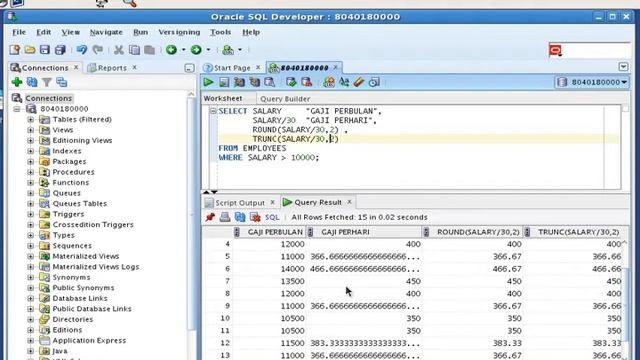Click the search input field top right
The height and width of the screenshot is (360, 640).
click(596, 51)
